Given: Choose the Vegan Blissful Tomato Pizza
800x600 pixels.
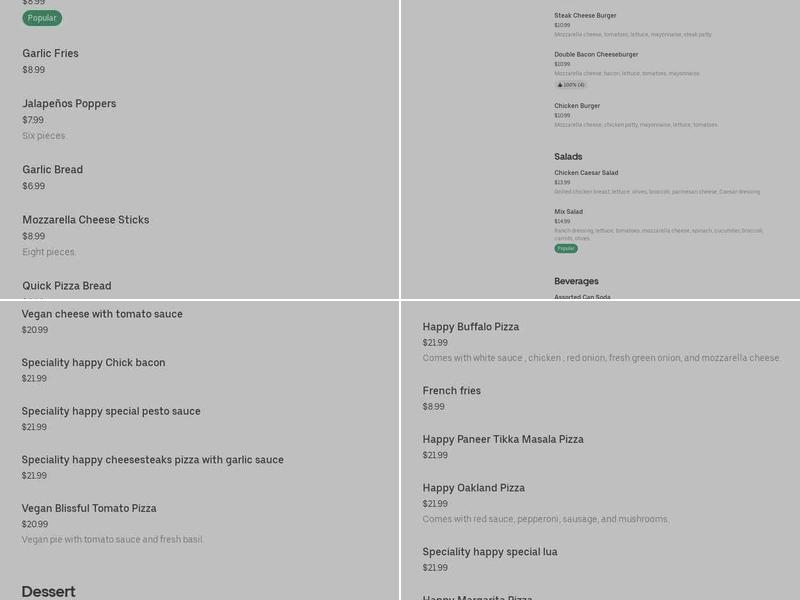Looking at the screenshot, I should [89, 509].
